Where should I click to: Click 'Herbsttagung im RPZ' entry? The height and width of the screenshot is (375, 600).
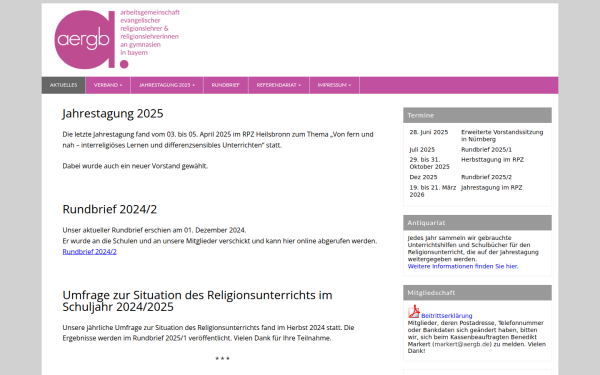click(x=492, y=160)
